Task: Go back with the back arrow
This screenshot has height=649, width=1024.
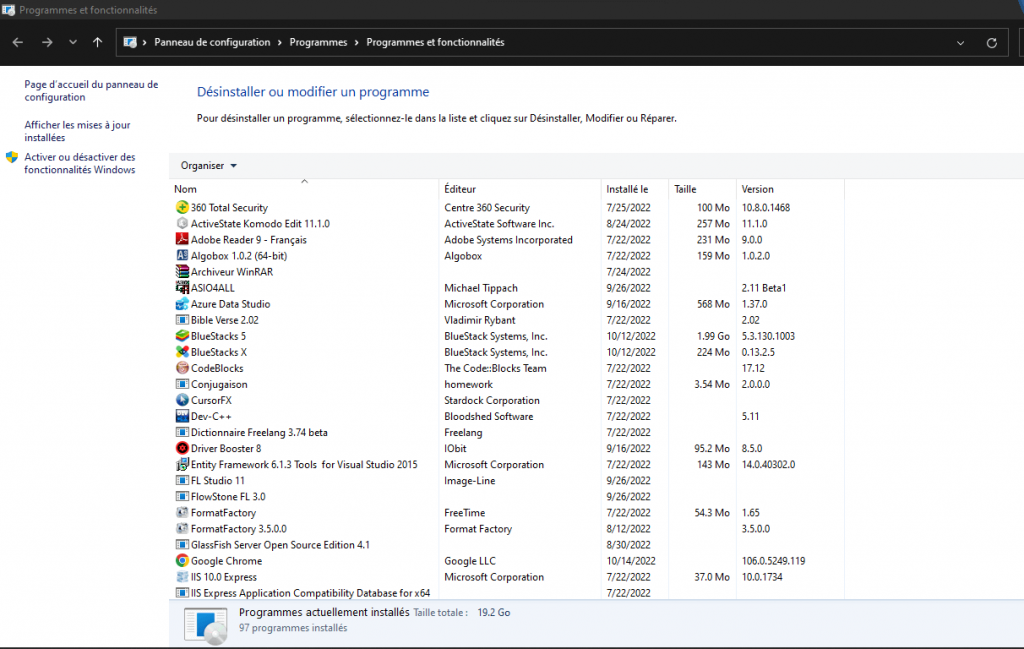Action: click(x=18, y=42)
